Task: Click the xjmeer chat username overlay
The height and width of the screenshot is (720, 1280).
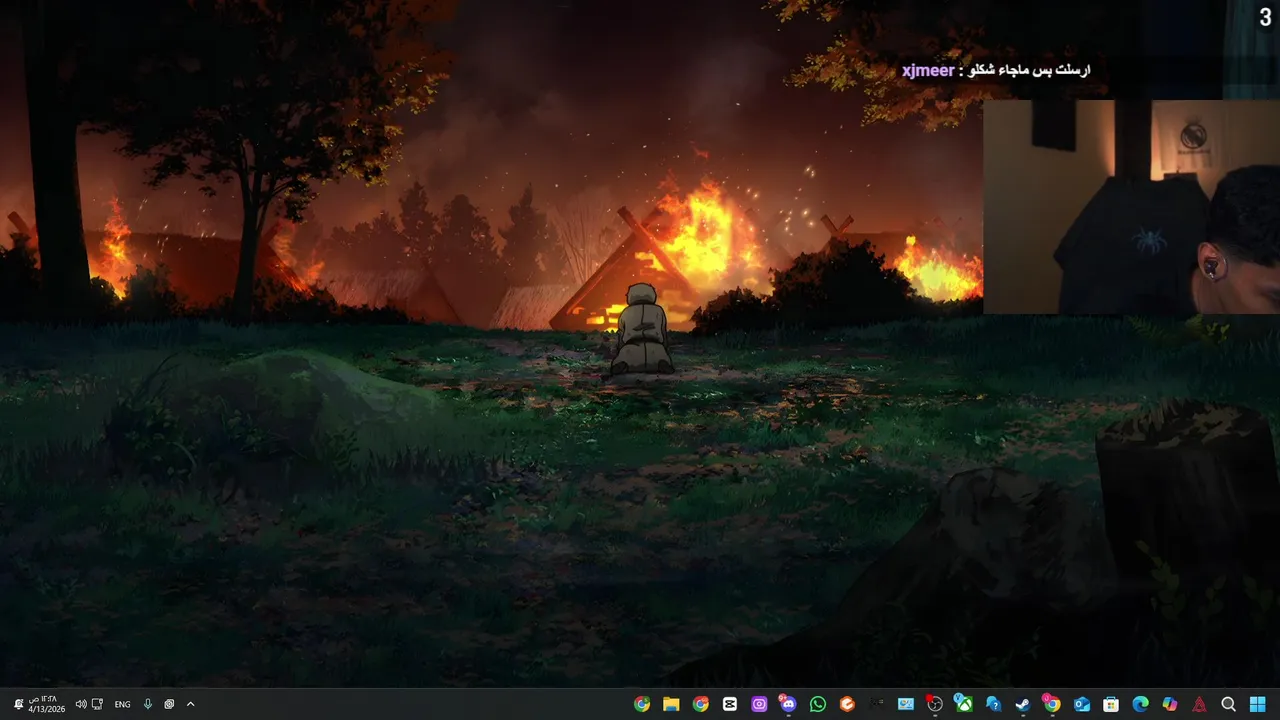Action: pyautogui.click(x=928, y=70)
